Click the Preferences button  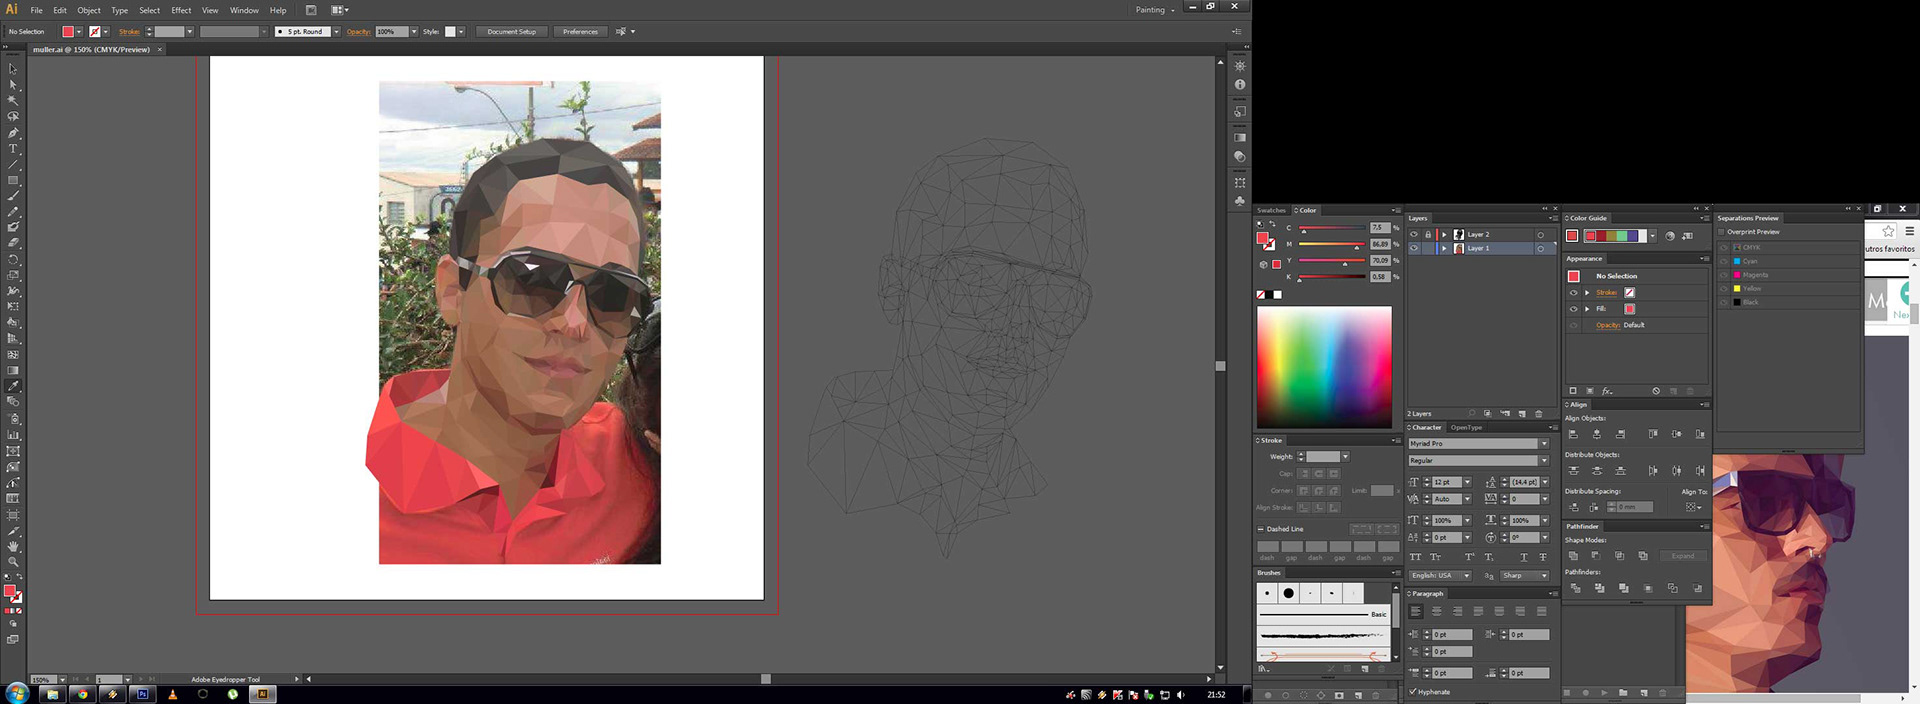[580, 32]
